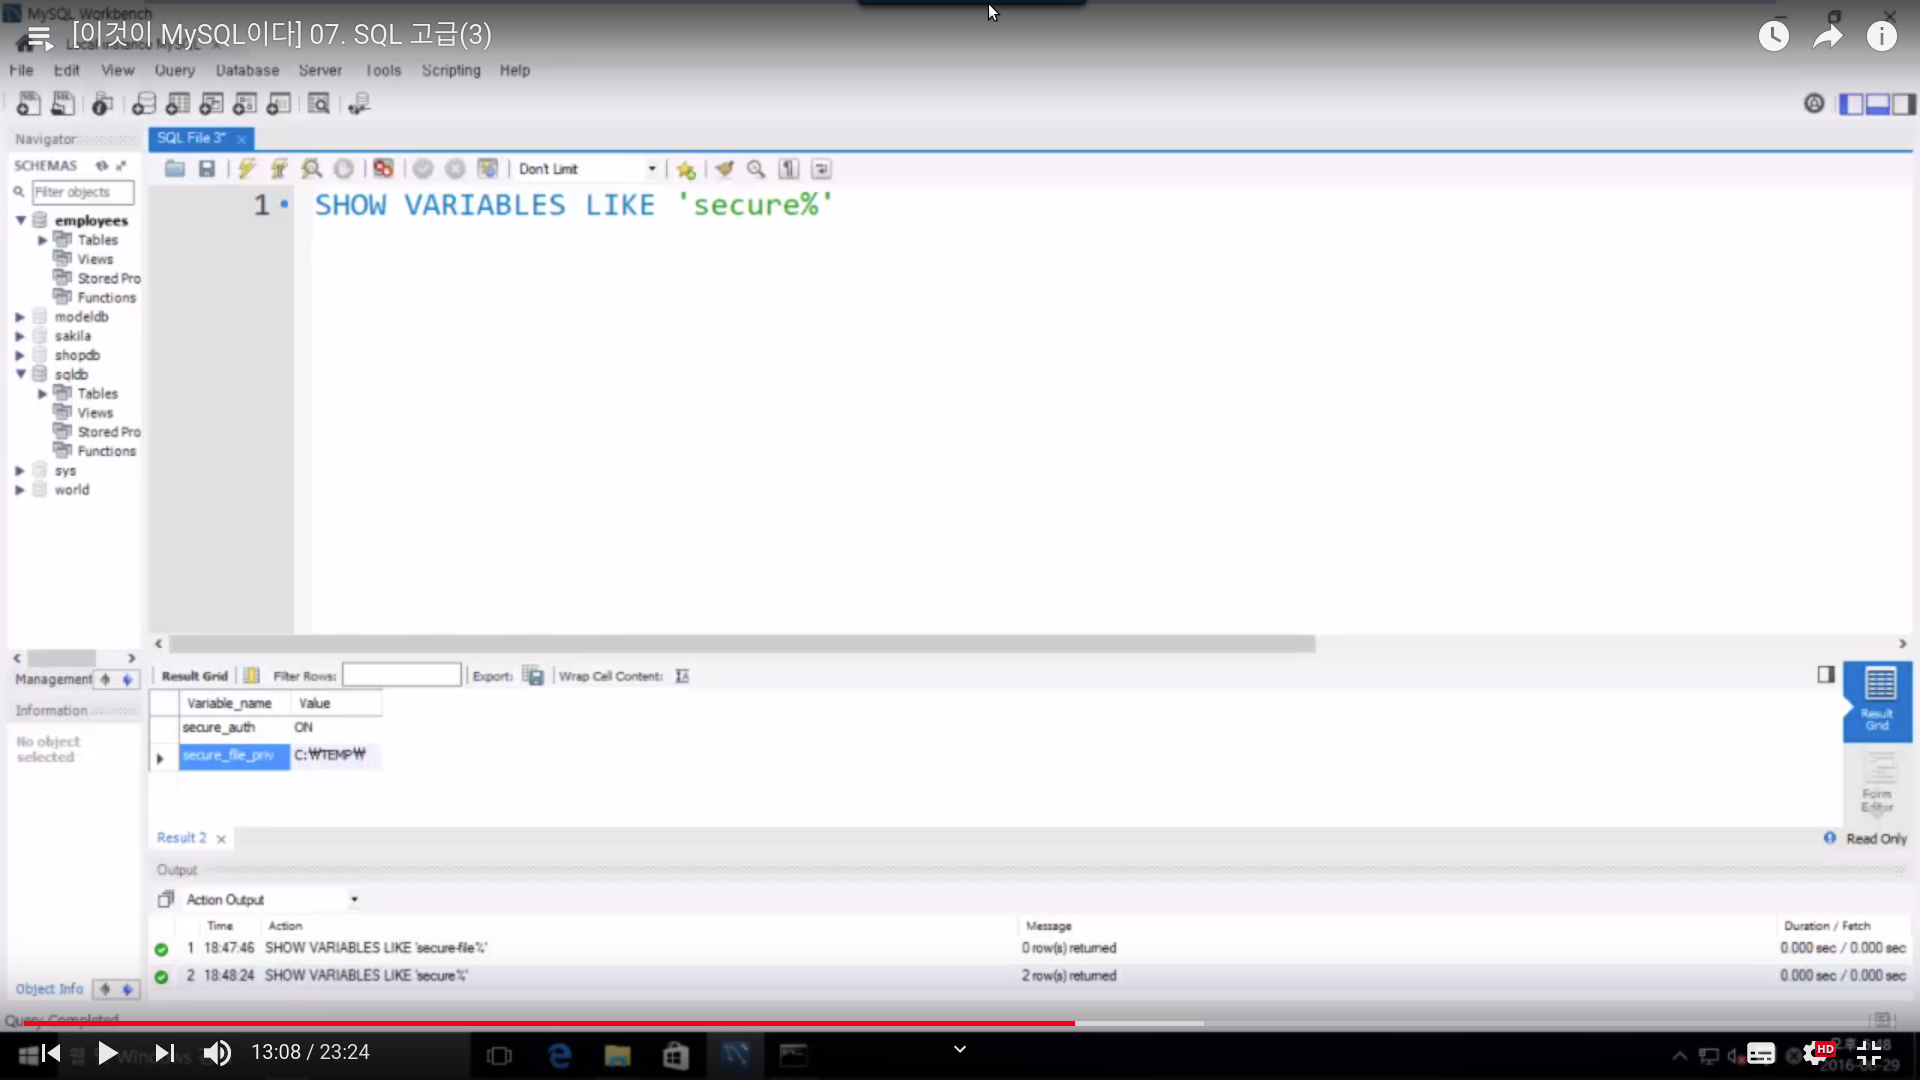The height and width of the screenshot is (1080, 1920).
Task: Open the Database menu
Action: [247, 70]
